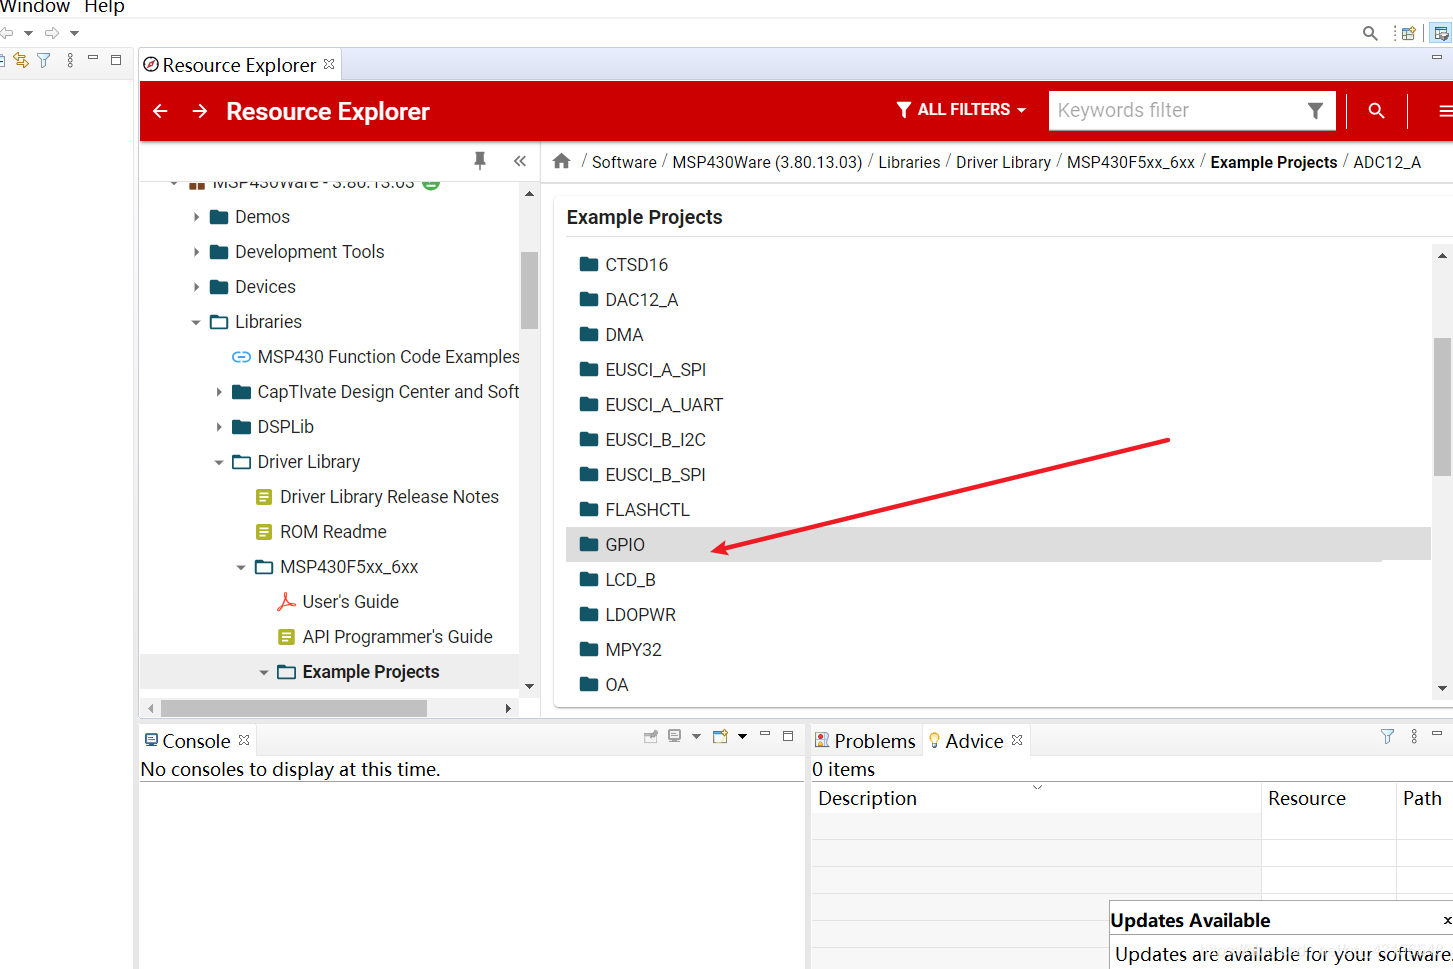This screenshot has width=1453, height=969.
Task: Open the Window menu
Action: pyautogui.click(x=35, y=7)
